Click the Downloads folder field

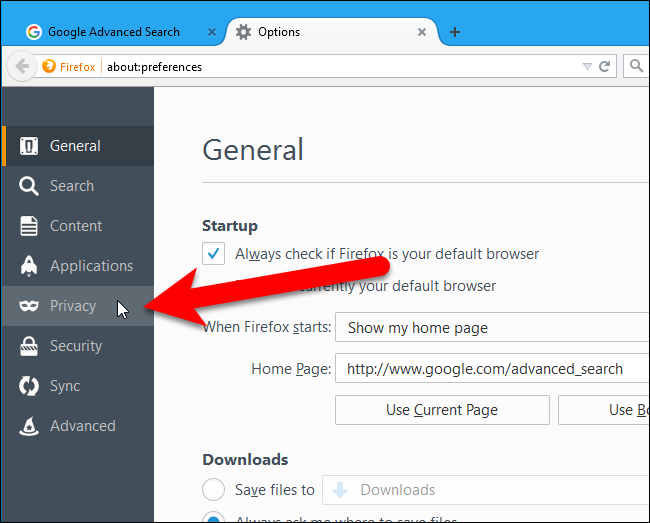pos(486,490)
